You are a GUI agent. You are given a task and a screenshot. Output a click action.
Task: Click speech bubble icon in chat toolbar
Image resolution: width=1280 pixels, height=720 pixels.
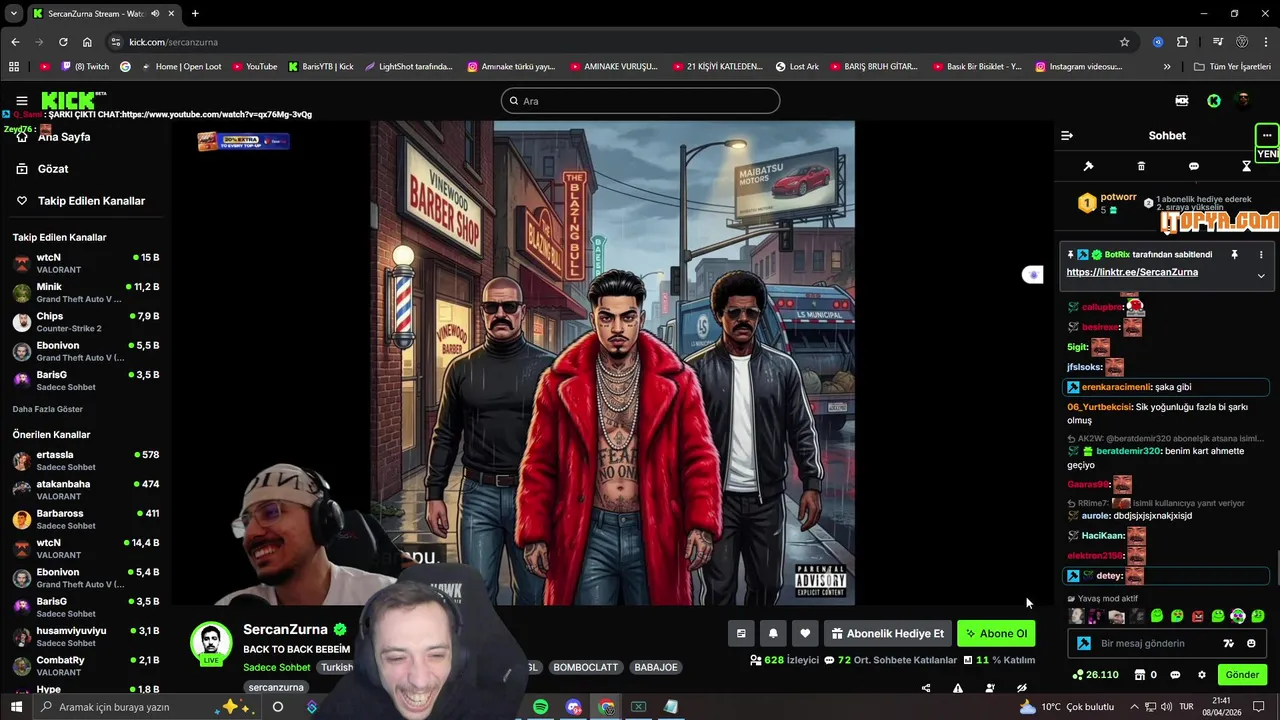(1194, 166)
